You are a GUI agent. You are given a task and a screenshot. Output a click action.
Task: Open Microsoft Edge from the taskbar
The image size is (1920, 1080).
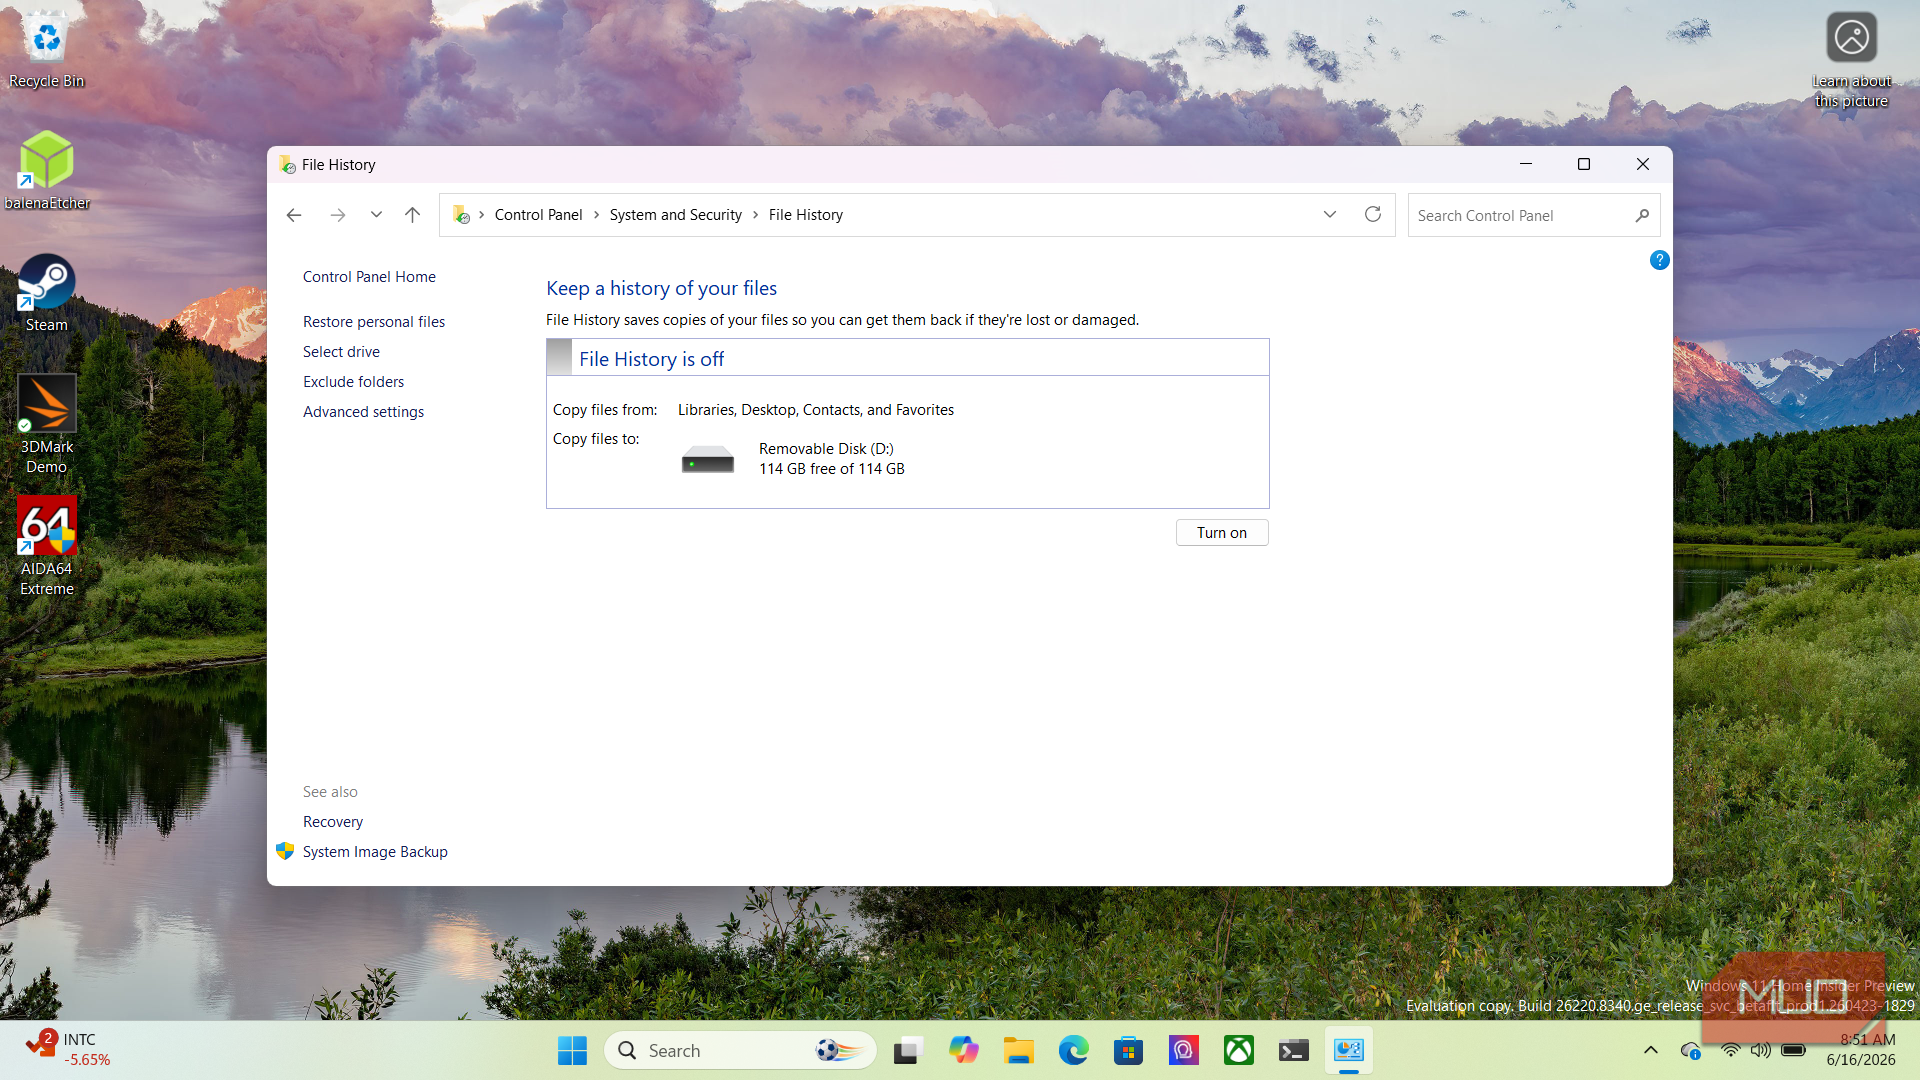(x=1073, y=1051)
